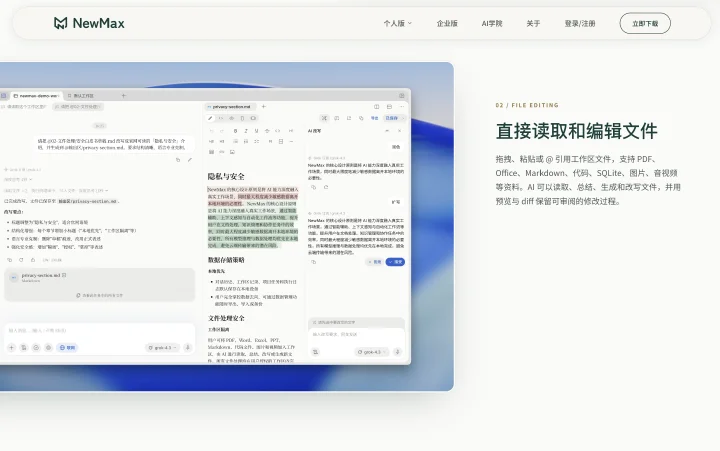Open the grok-4.3 model dropdown in the chat input
Screen dimensions: 720x451
[x=163, y=348]
